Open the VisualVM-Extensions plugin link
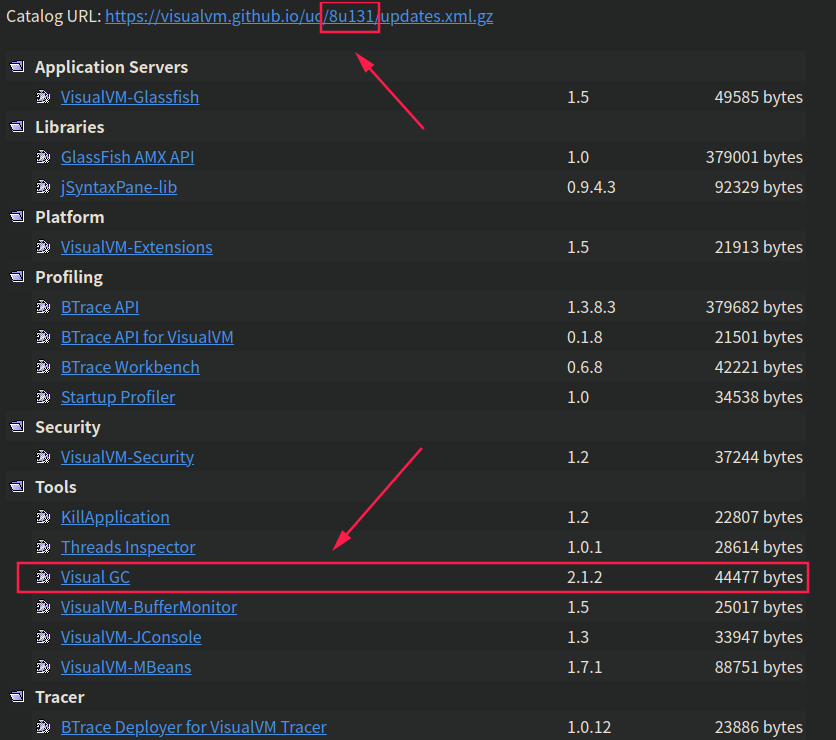 coord(136,247)
